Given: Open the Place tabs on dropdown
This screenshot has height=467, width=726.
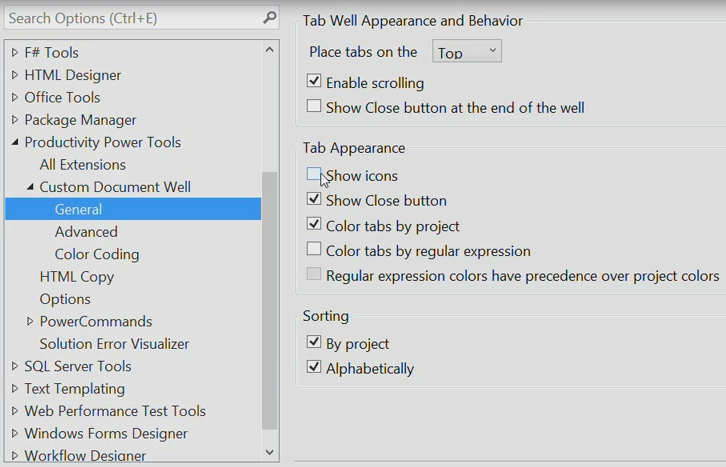Looking at the screenshot, I should click(x=467, y=52).
